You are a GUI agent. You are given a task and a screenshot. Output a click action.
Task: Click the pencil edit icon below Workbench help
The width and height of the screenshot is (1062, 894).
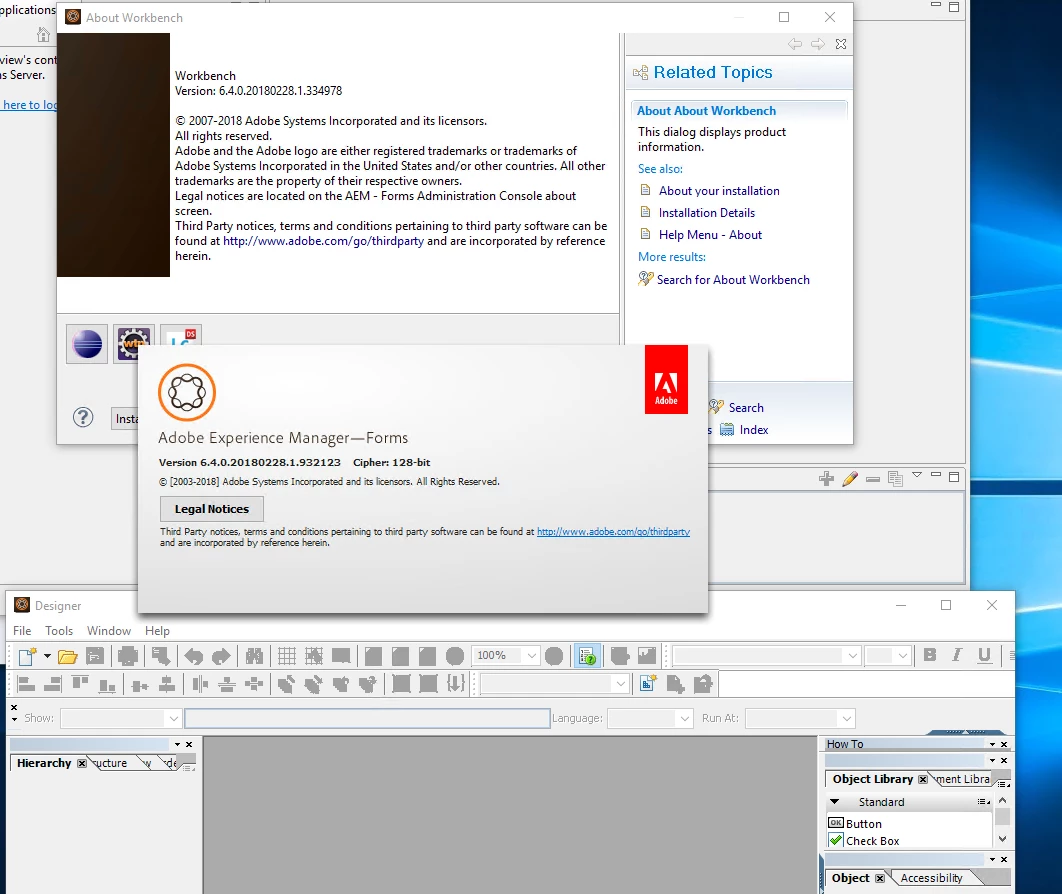pyautogui.click(x=850, y=479)
